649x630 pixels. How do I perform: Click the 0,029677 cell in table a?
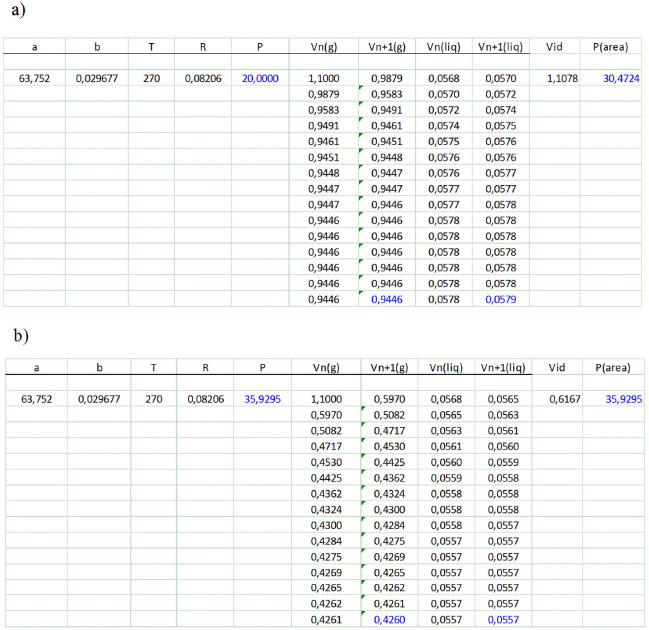97,77
